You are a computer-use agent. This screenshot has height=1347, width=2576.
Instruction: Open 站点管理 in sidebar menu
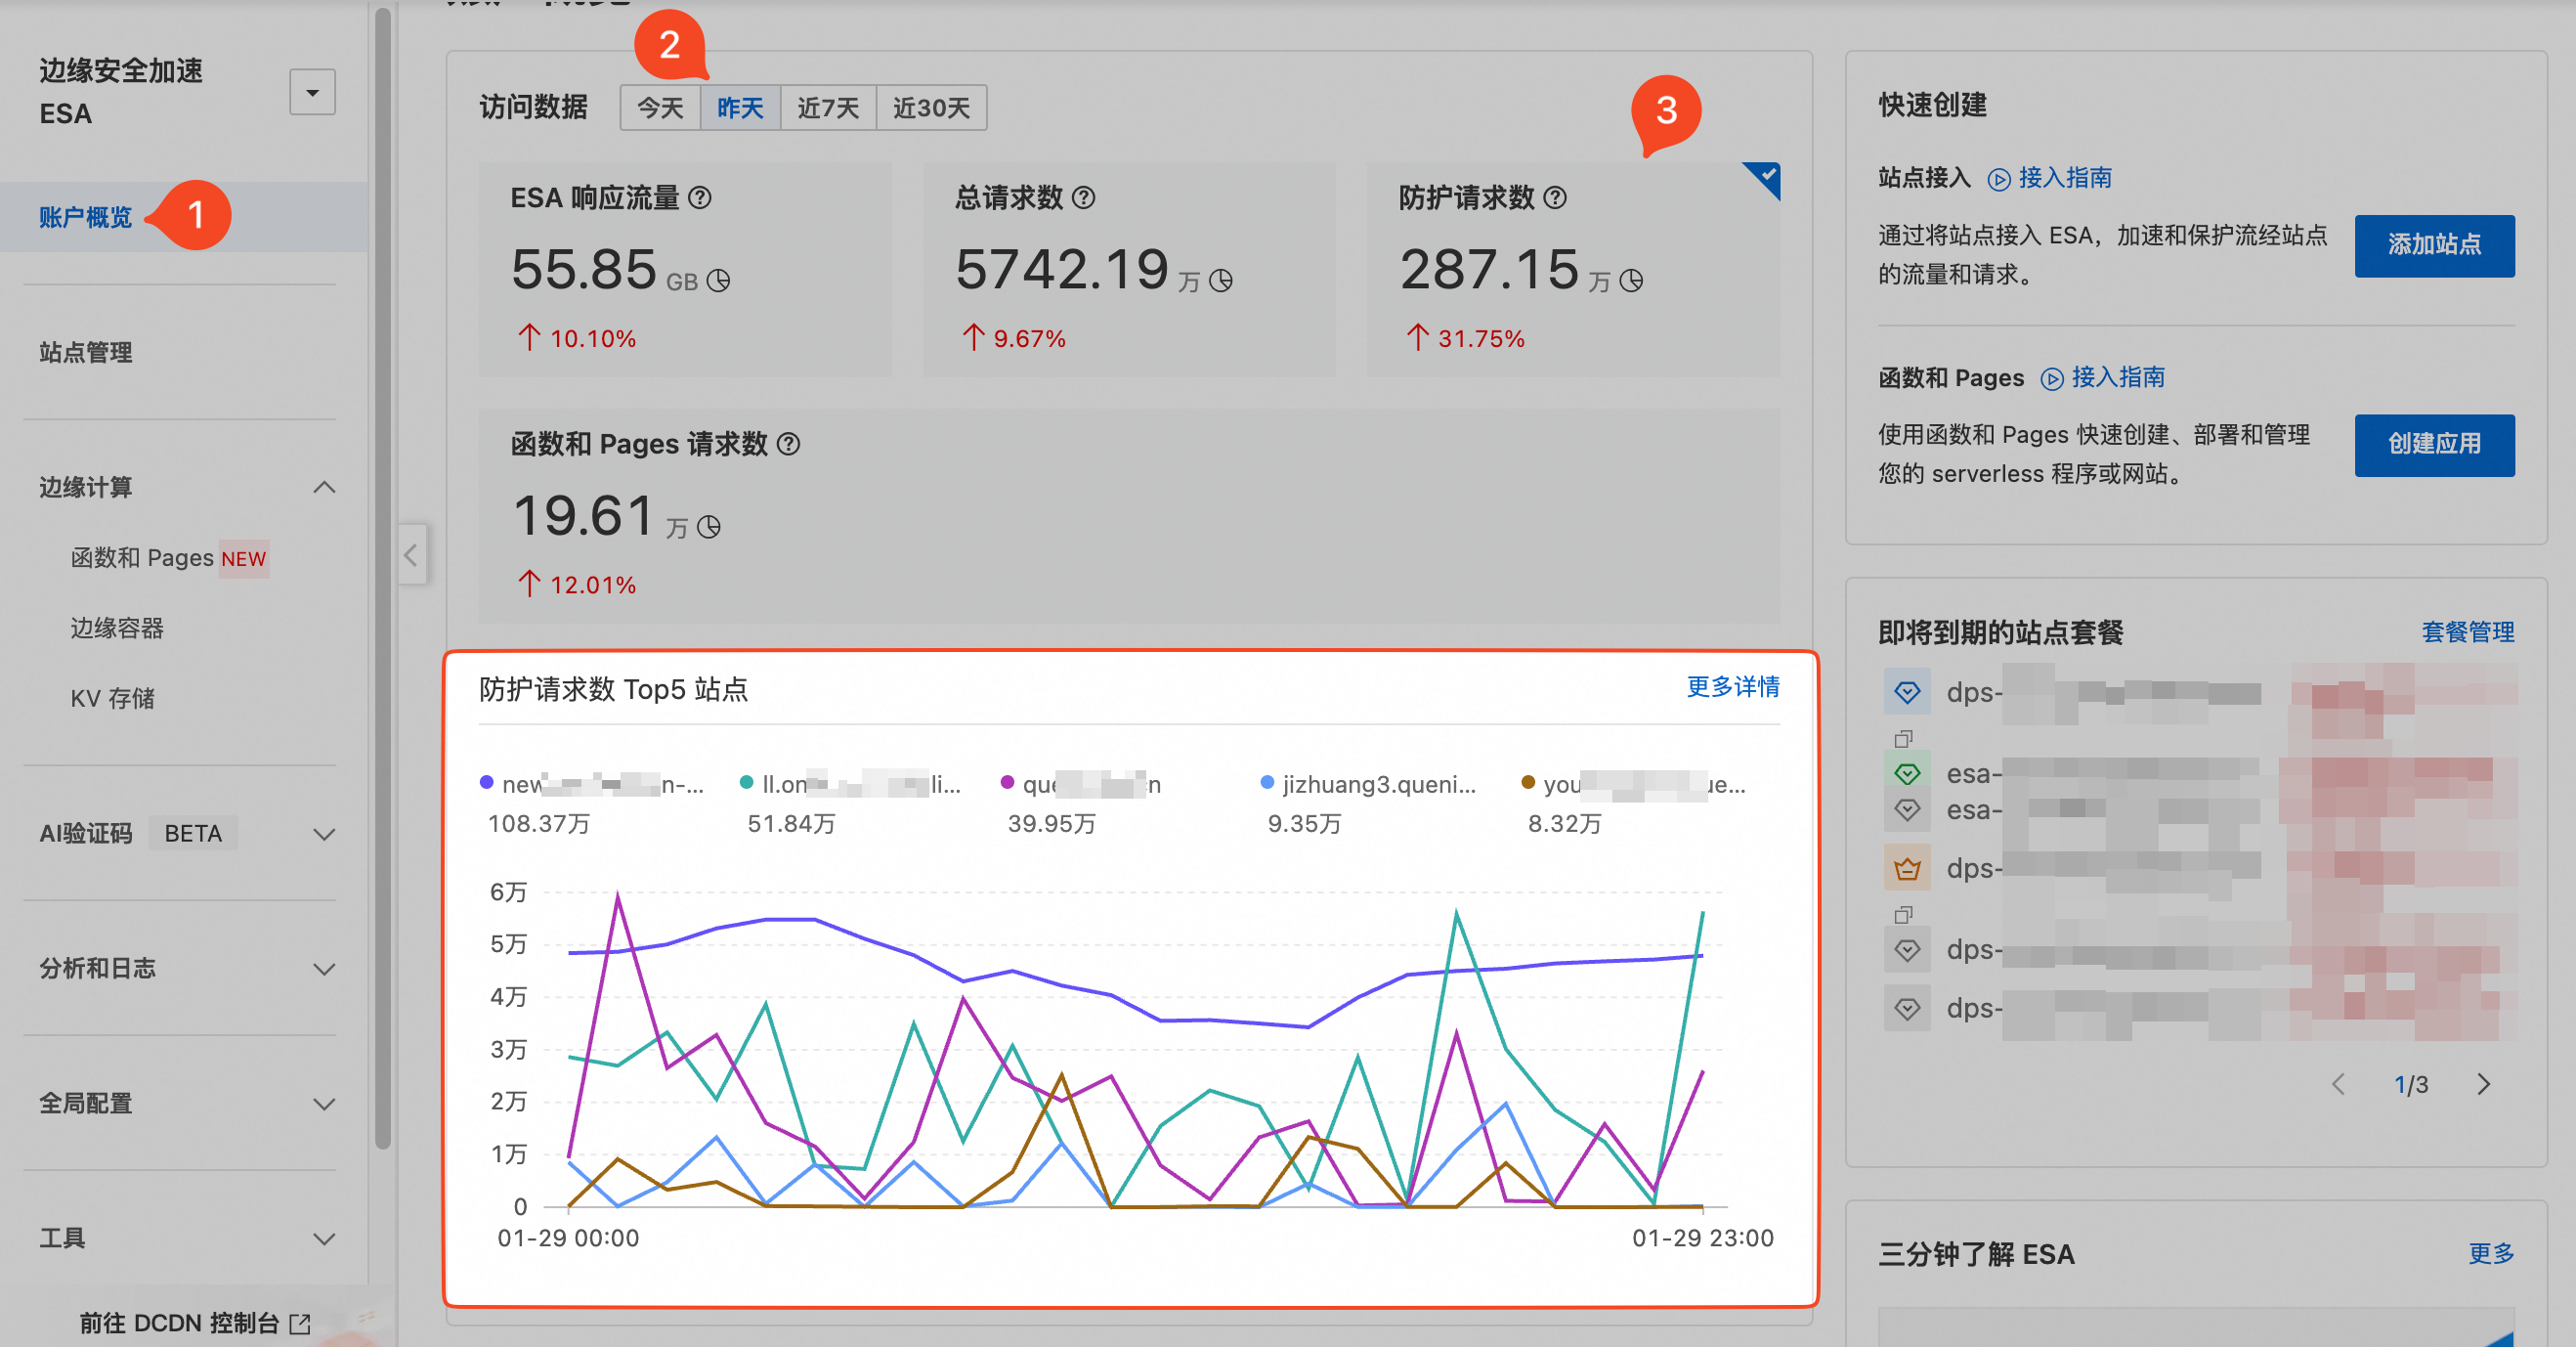86,352
